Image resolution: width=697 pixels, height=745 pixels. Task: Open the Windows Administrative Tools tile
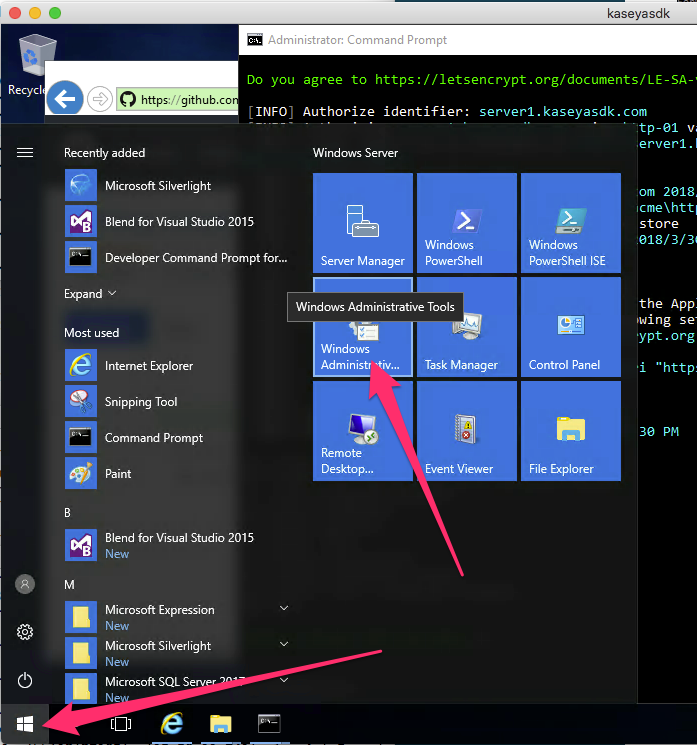363,327
